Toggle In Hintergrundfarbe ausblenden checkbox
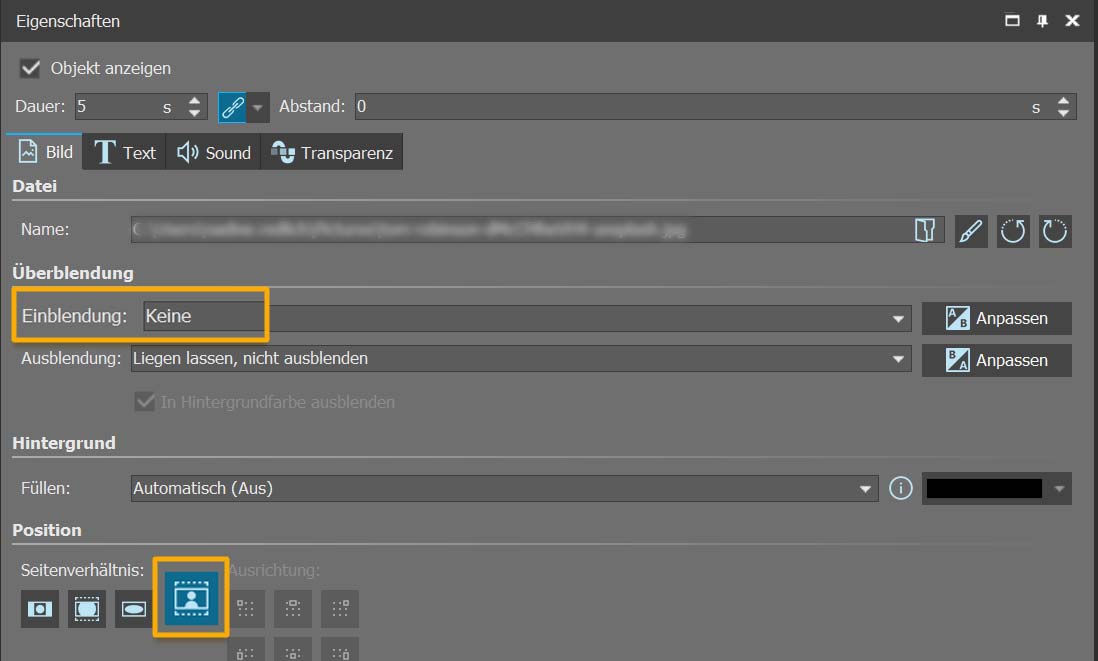Screen dimensions: 1098x661 pos(144,402)
